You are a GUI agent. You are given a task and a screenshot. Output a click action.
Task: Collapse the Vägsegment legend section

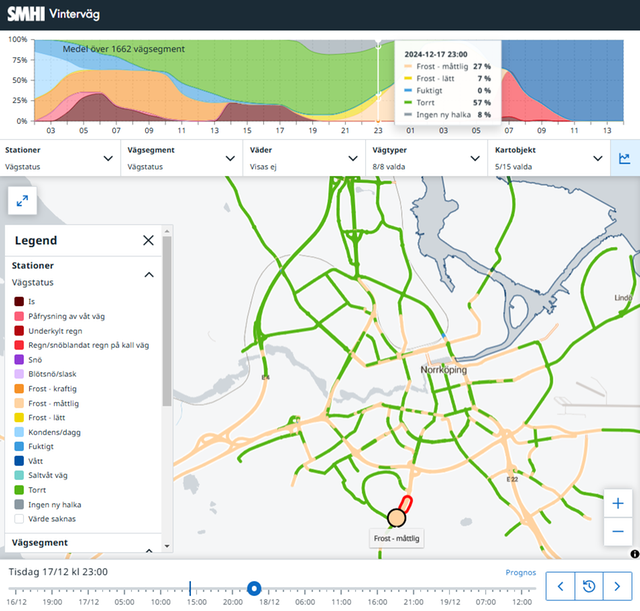tap(149, 548)
